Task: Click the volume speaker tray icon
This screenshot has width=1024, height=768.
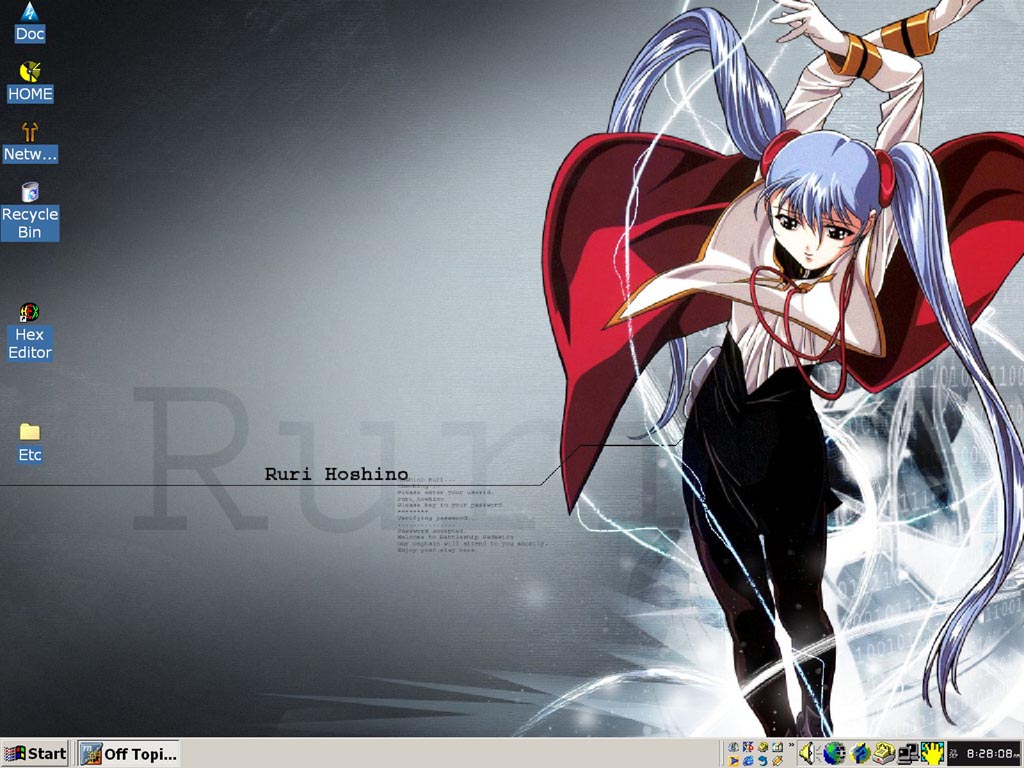Action: [x=808, y=754]
